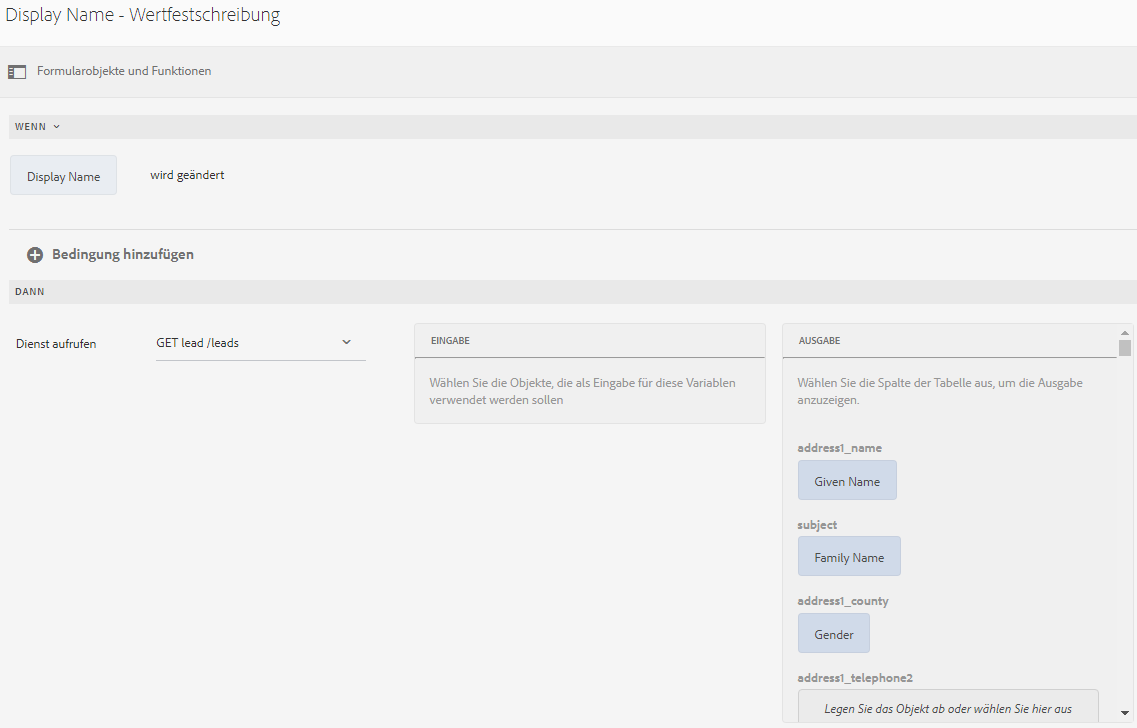This screenshot has width=1137, height=728.
Task: Select the Display Name object chip
Action: [63, 176]
